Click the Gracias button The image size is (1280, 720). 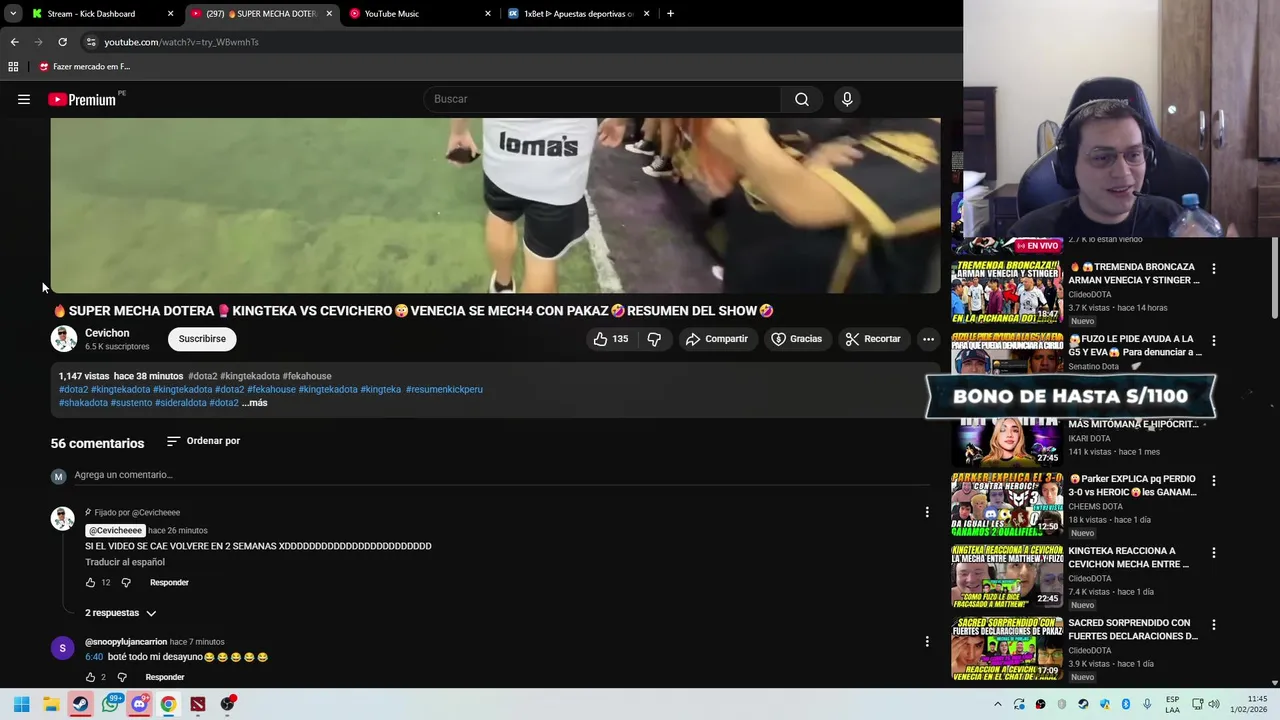pyautogui.click(x=796, y=339)
